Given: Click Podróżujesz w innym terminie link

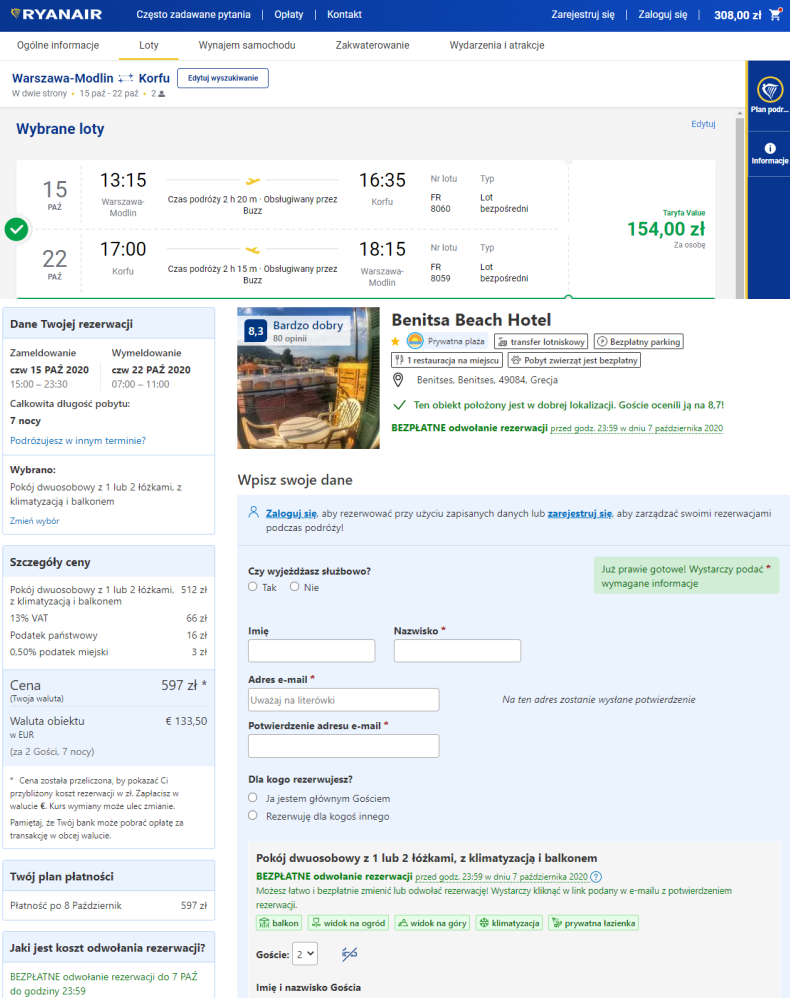Looking at the screenshot, I should [78, 440].
